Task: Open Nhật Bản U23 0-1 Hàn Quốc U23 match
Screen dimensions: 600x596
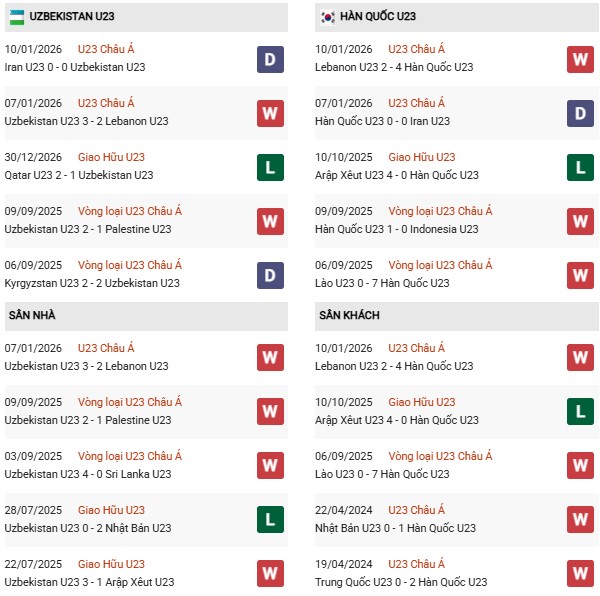Action: pos(394,528)
